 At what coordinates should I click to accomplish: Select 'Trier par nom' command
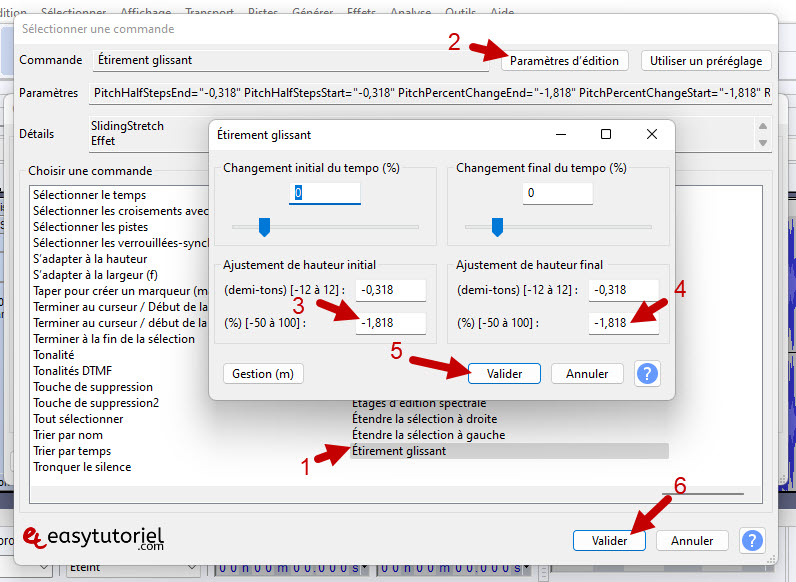(x=68, y=435)
